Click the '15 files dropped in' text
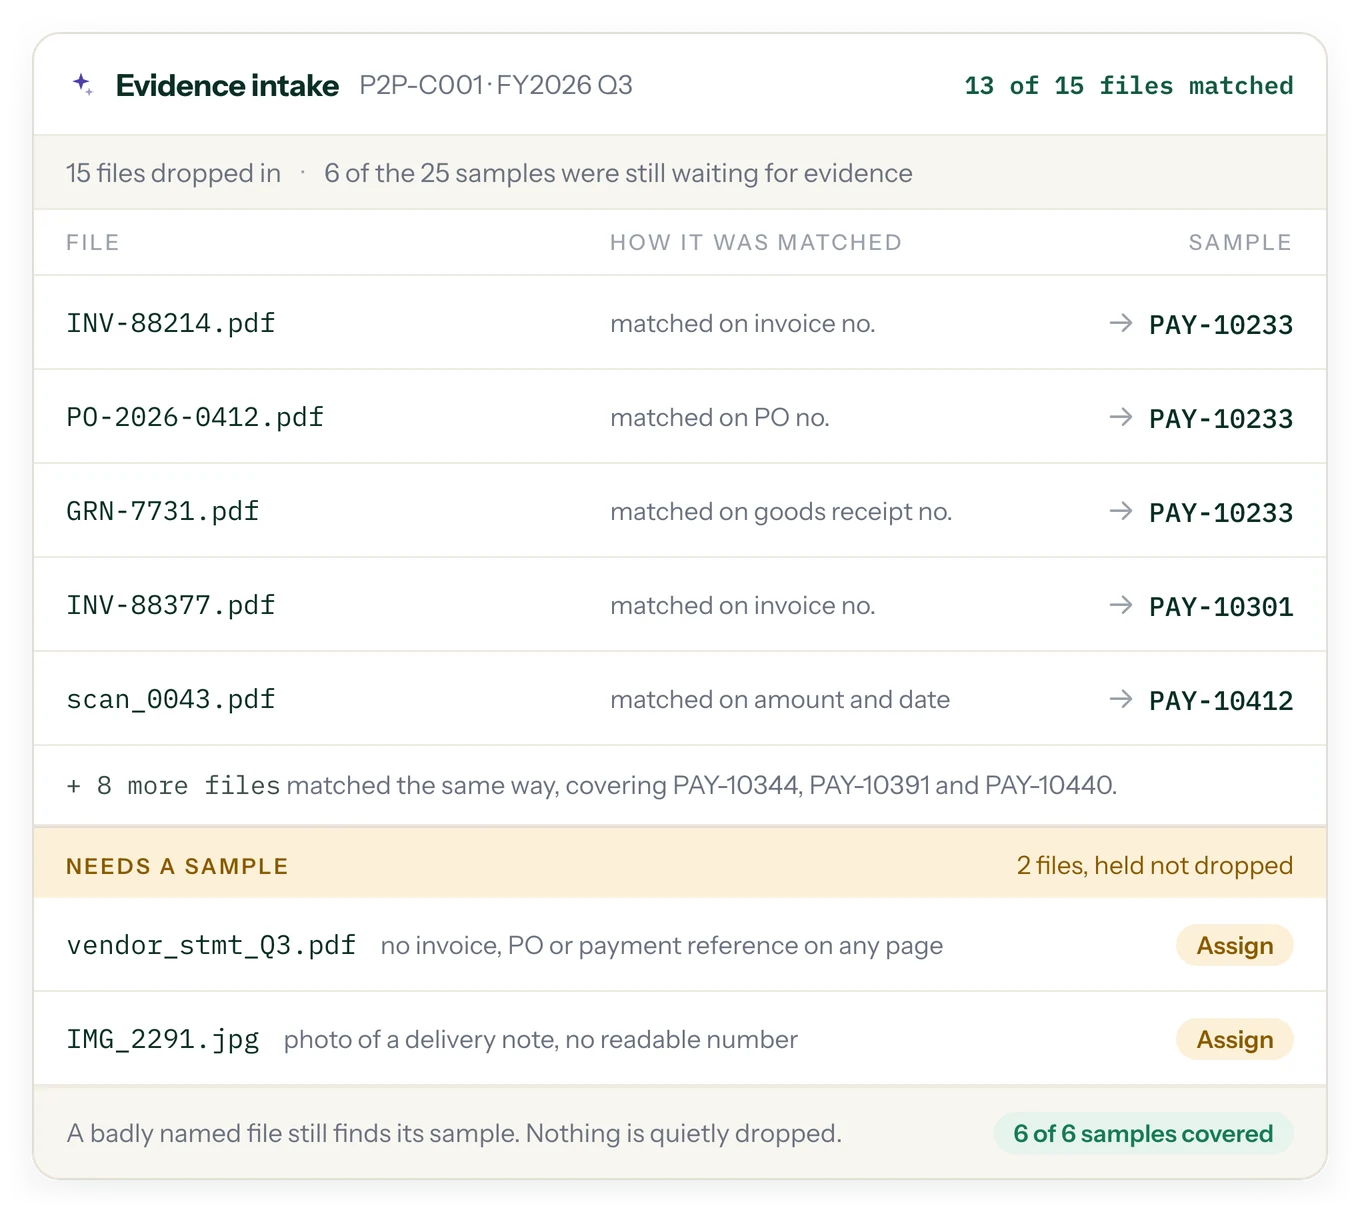 (173, 173)
